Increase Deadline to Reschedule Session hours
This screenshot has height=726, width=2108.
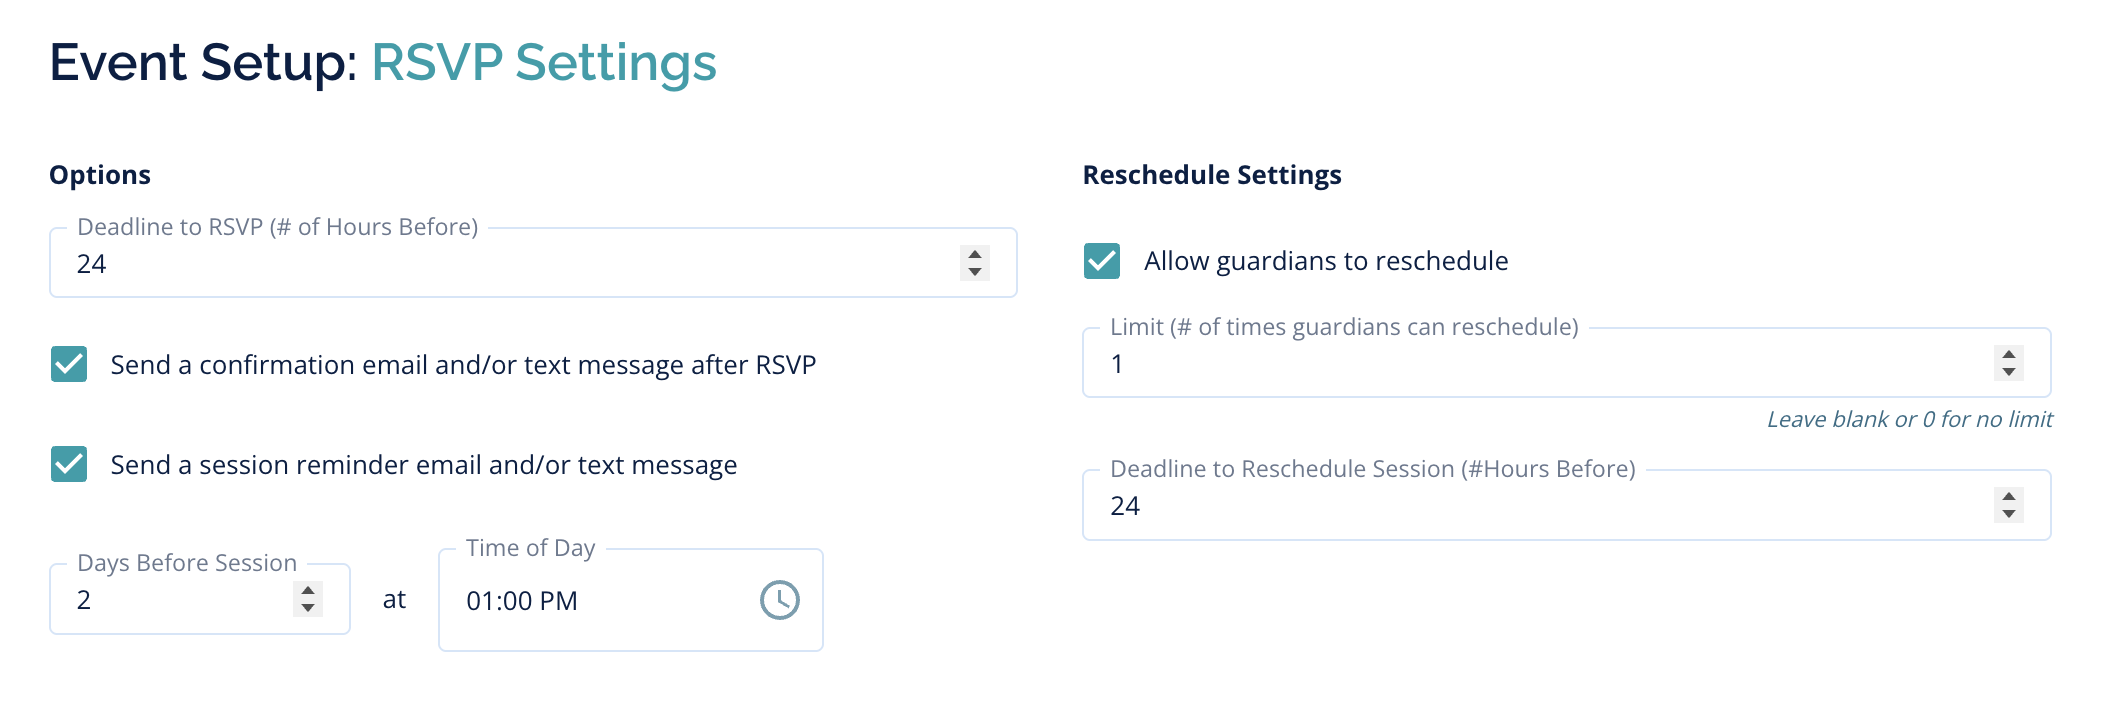2008,496
